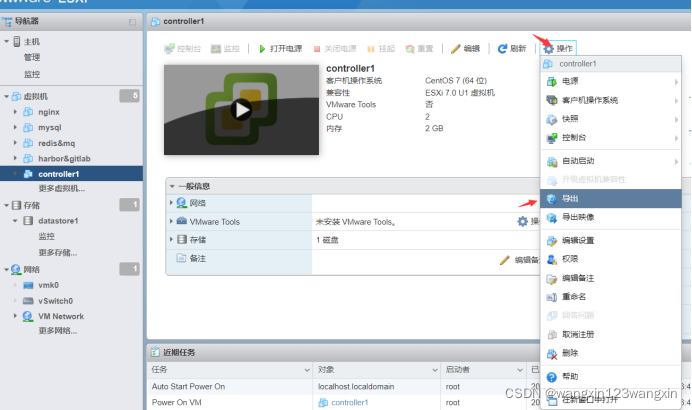Click the controller1 link in recent tasks
This screenshot has width=692, height=410.
(350, 402)
